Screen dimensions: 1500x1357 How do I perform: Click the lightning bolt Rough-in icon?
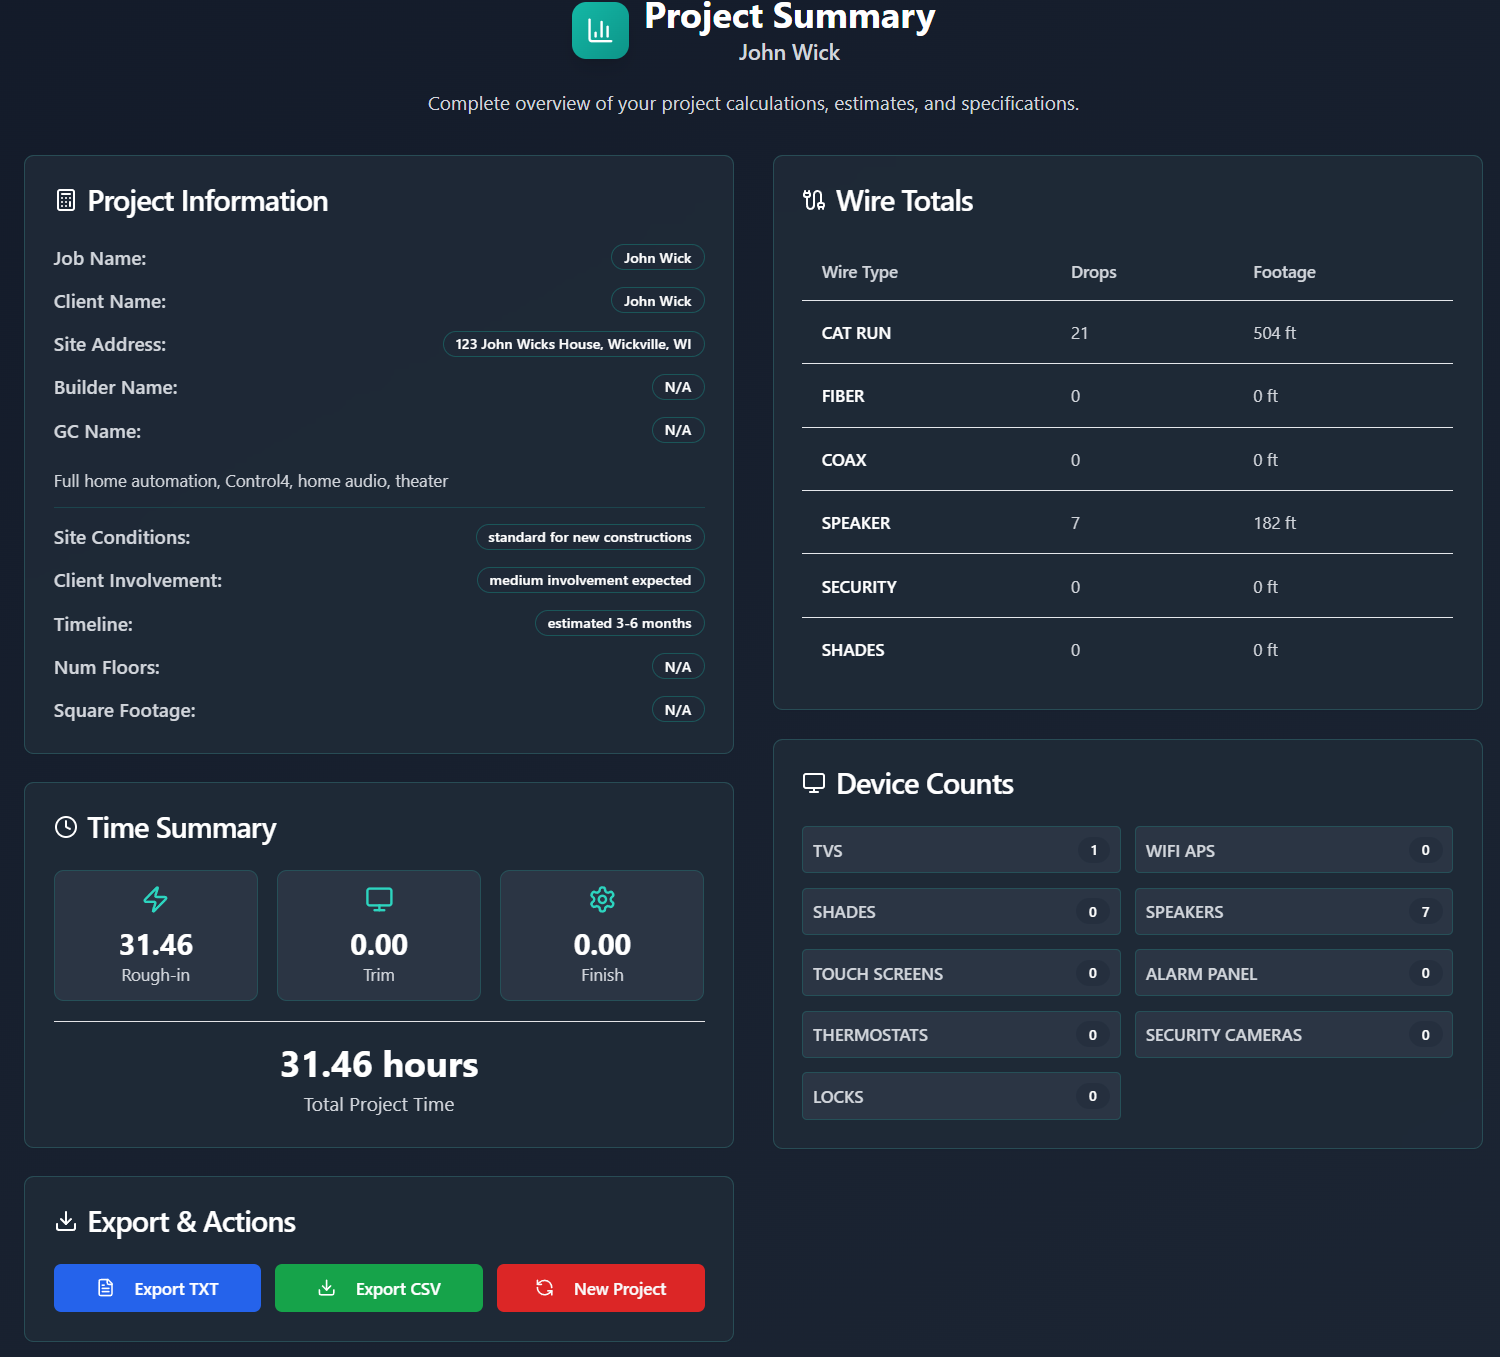[x=156, y=899]
